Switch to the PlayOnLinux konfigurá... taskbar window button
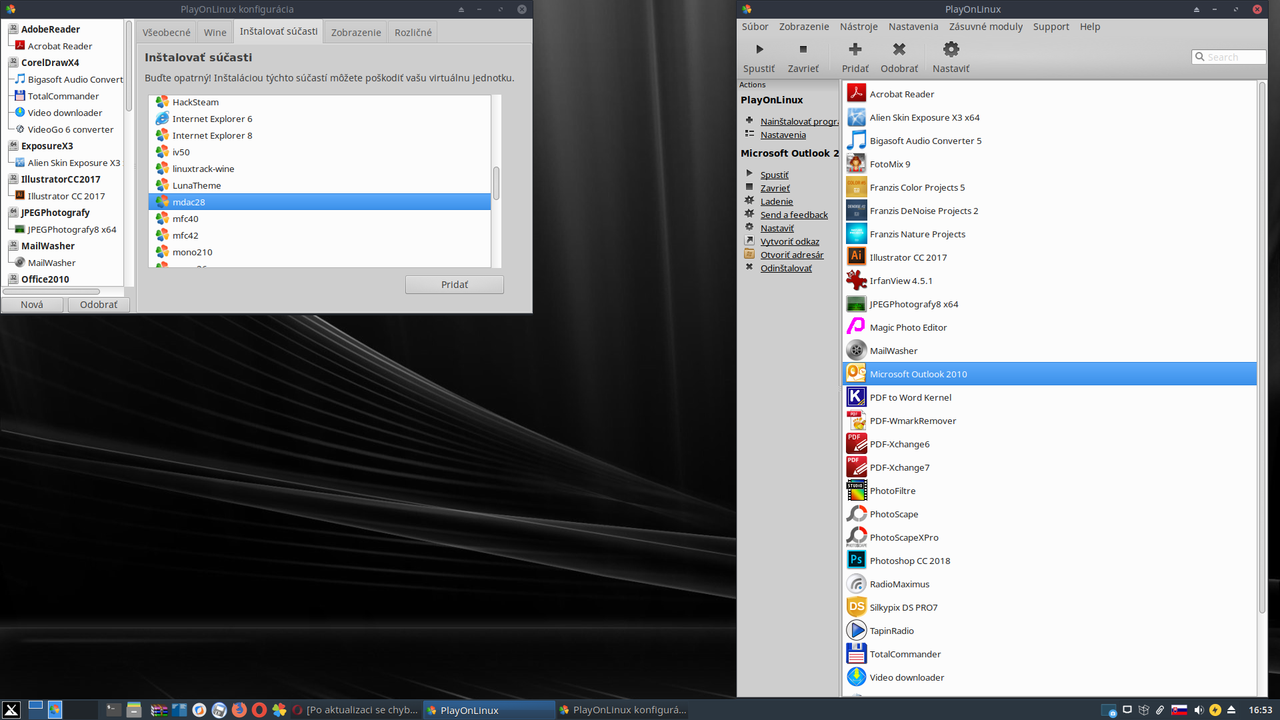 click(623, 710)
